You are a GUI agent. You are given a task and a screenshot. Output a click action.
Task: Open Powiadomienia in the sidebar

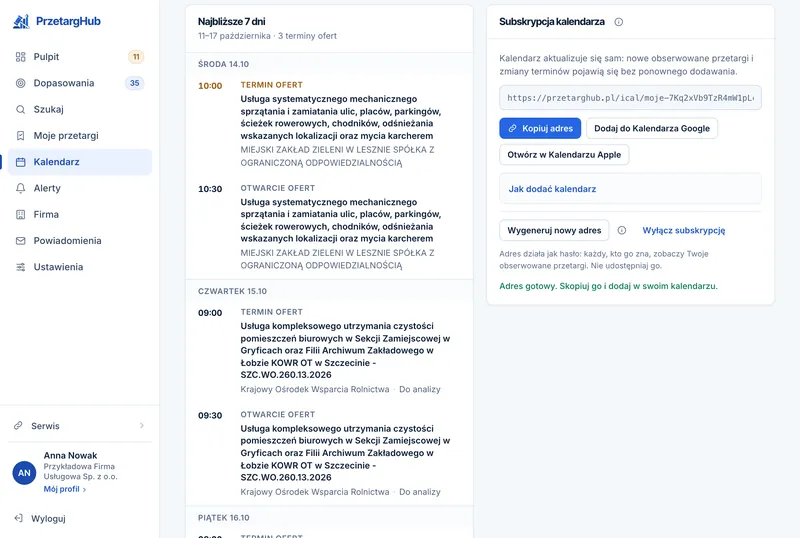[x=80, y=241]
